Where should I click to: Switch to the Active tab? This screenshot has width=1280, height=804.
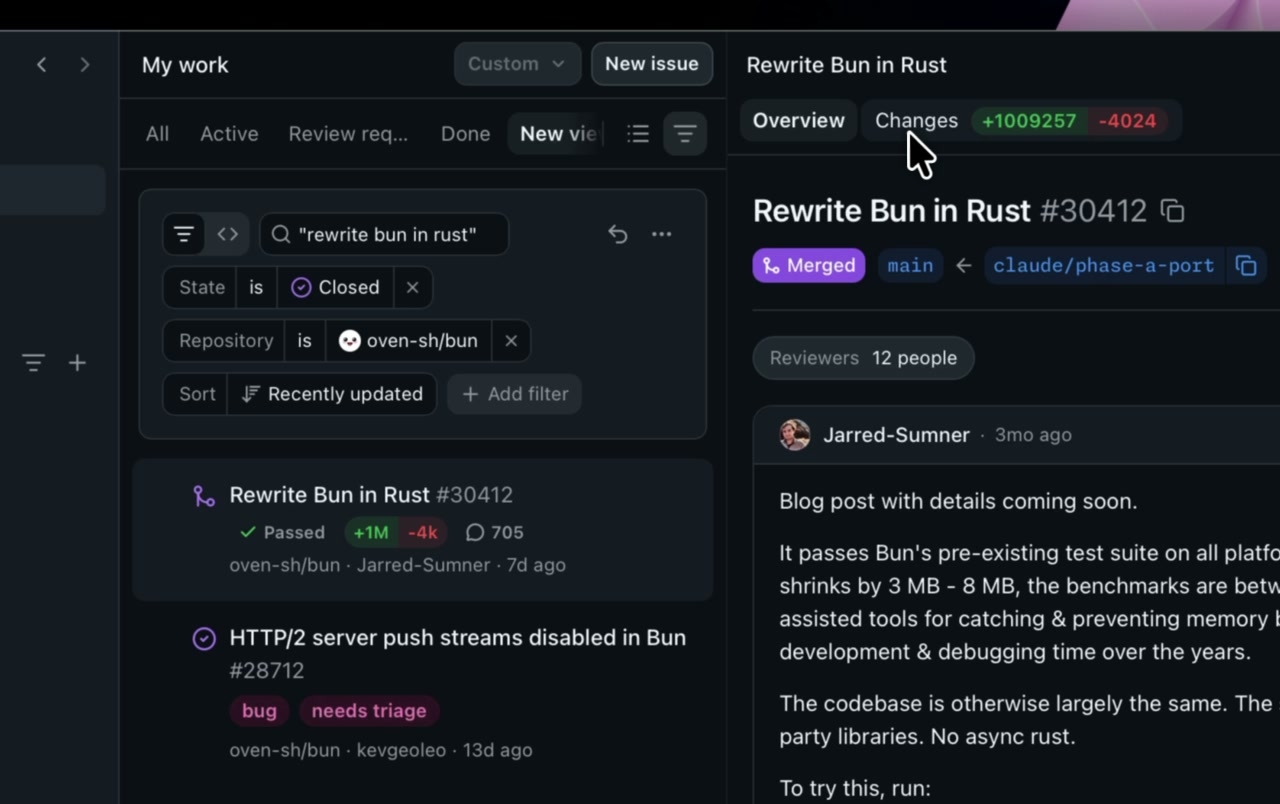(x=229, y=134)
